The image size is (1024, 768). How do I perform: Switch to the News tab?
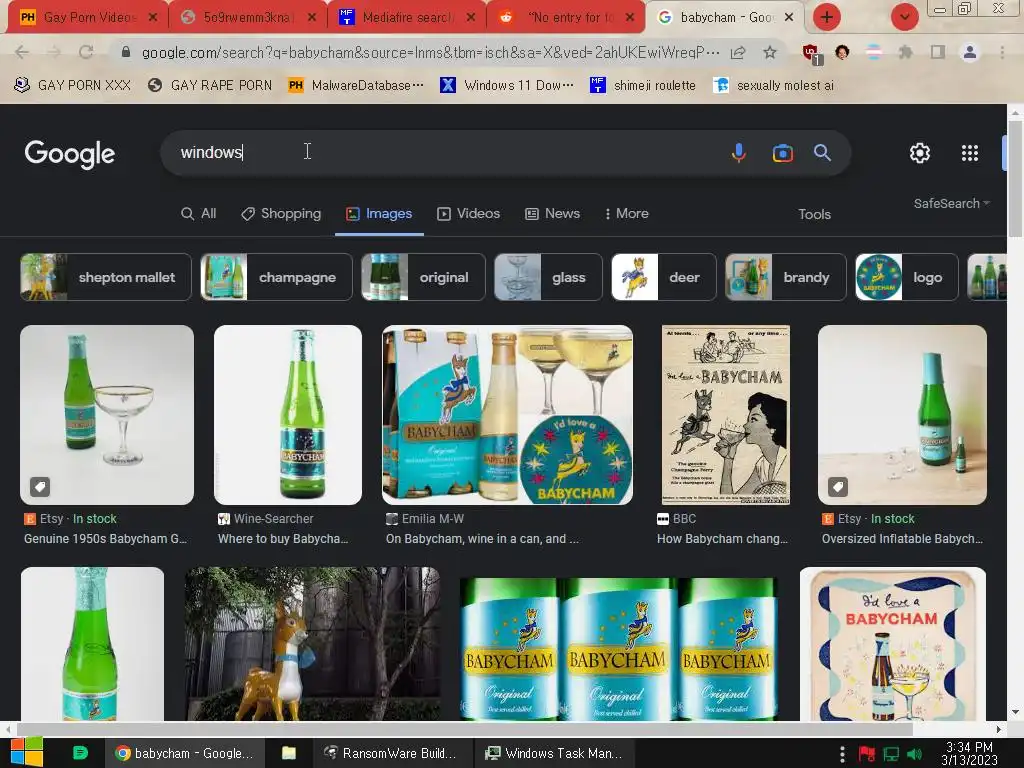pos(552,214)
